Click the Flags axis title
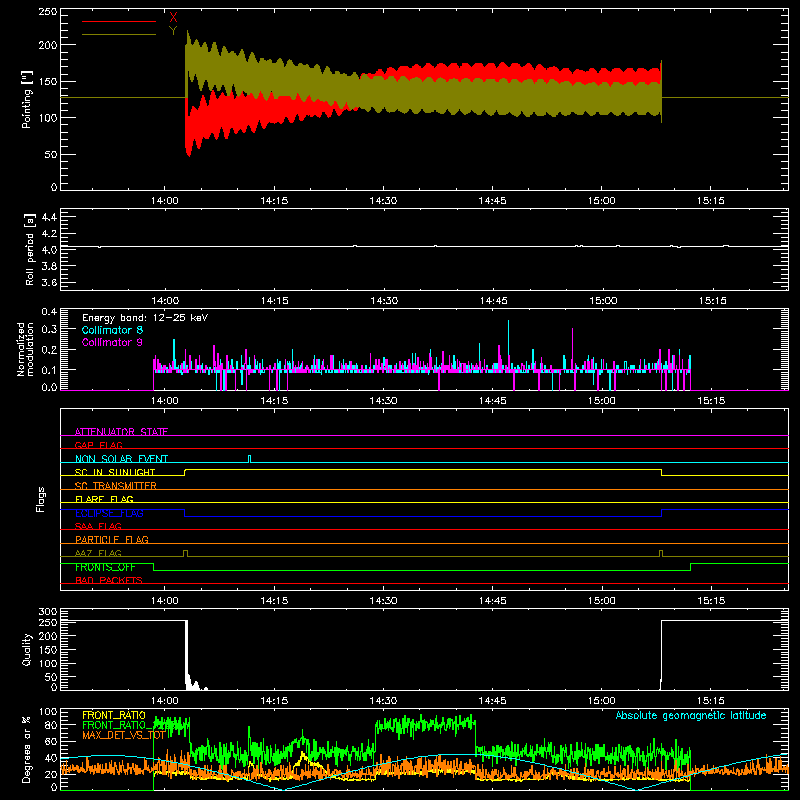 41,499
